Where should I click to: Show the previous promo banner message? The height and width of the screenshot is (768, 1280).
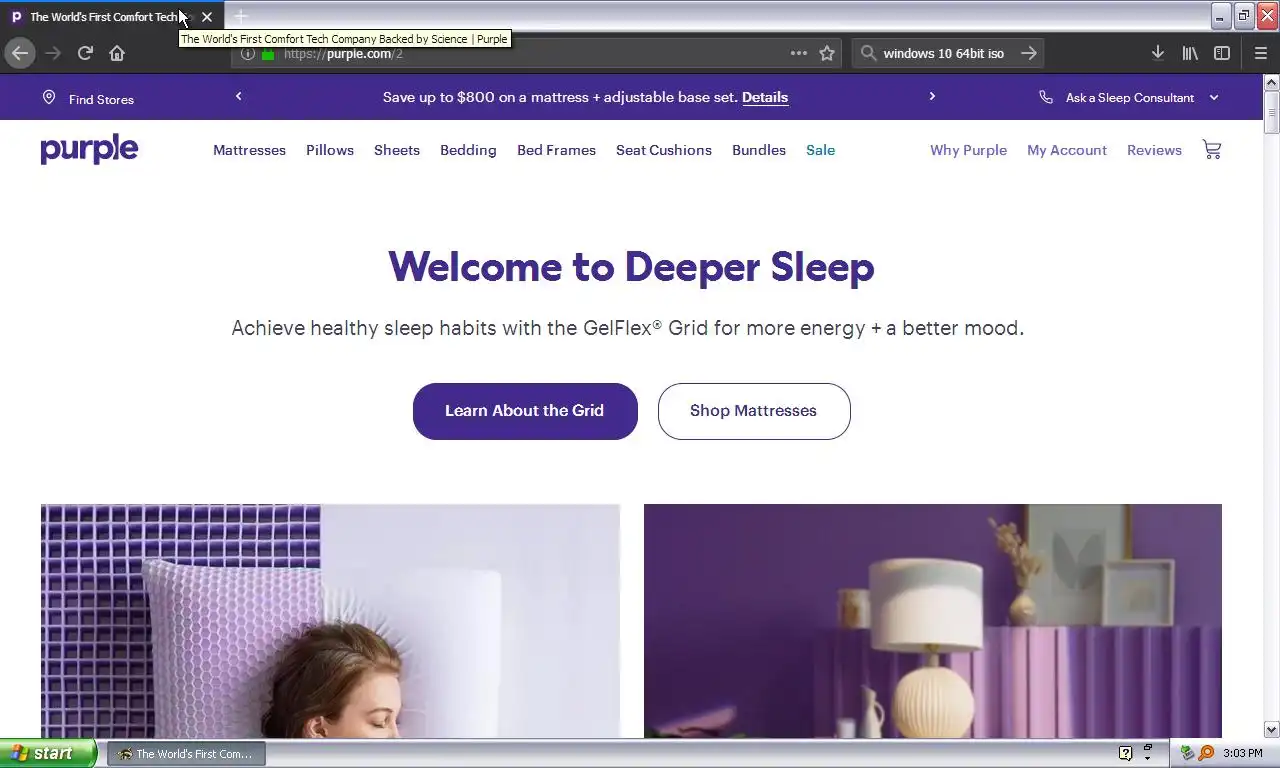[x=238, y=96]
